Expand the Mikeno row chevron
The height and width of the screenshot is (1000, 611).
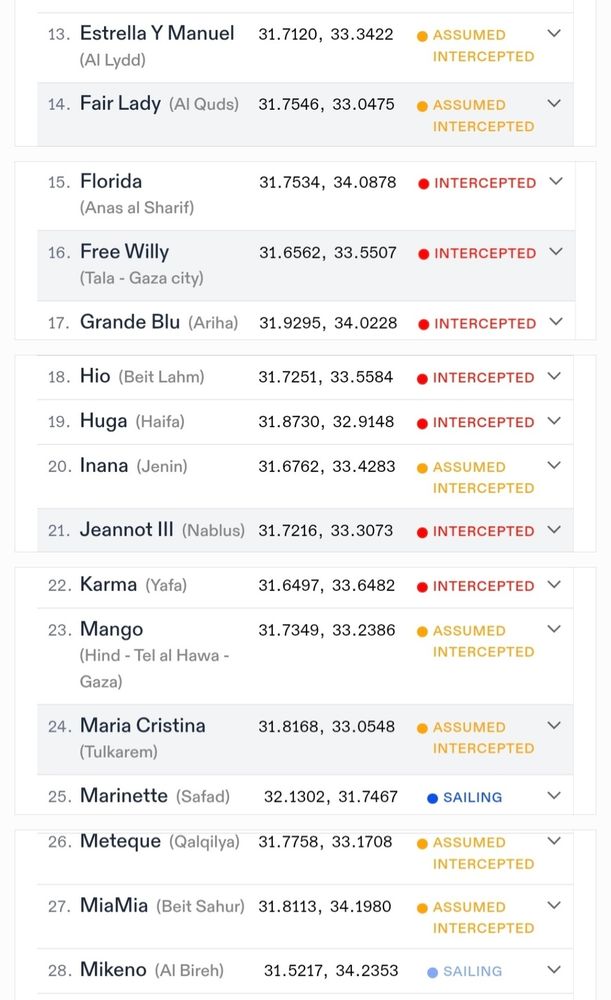[555, 970]
